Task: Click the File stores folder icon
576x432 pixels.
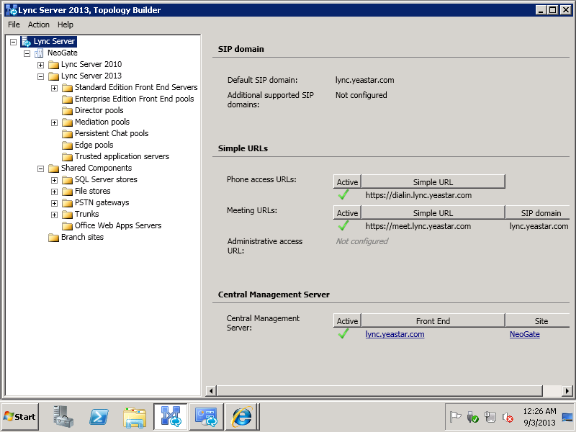Action: tap(67, 191)
